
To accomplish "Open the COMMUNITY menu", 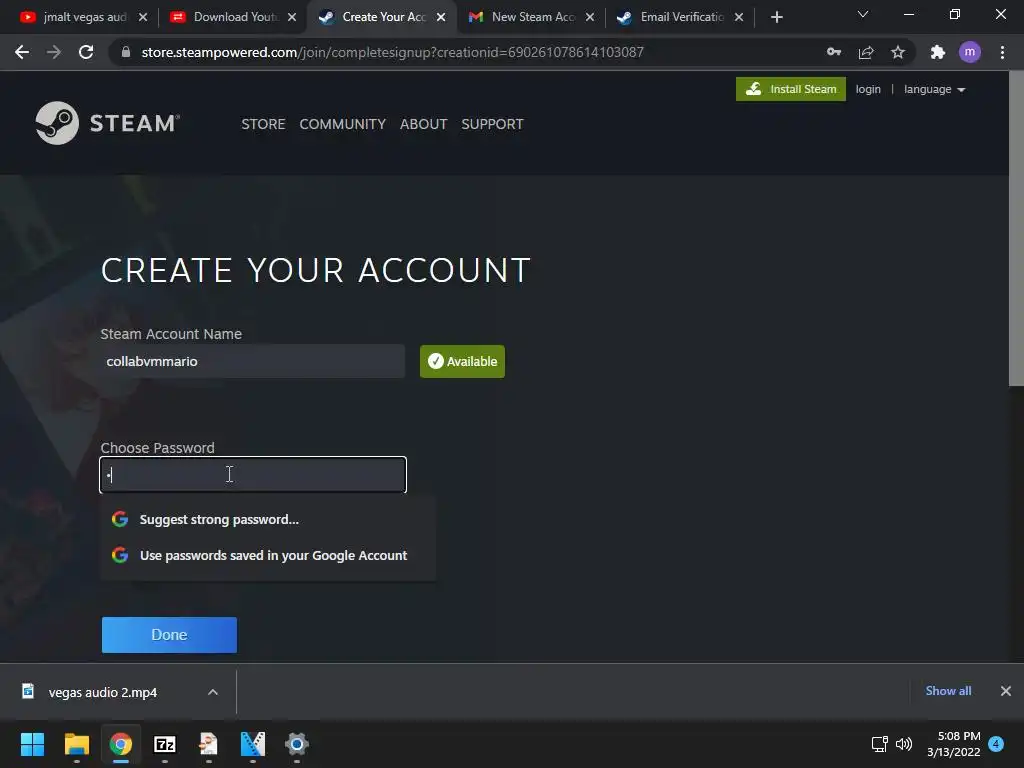I will coord(342,124).
